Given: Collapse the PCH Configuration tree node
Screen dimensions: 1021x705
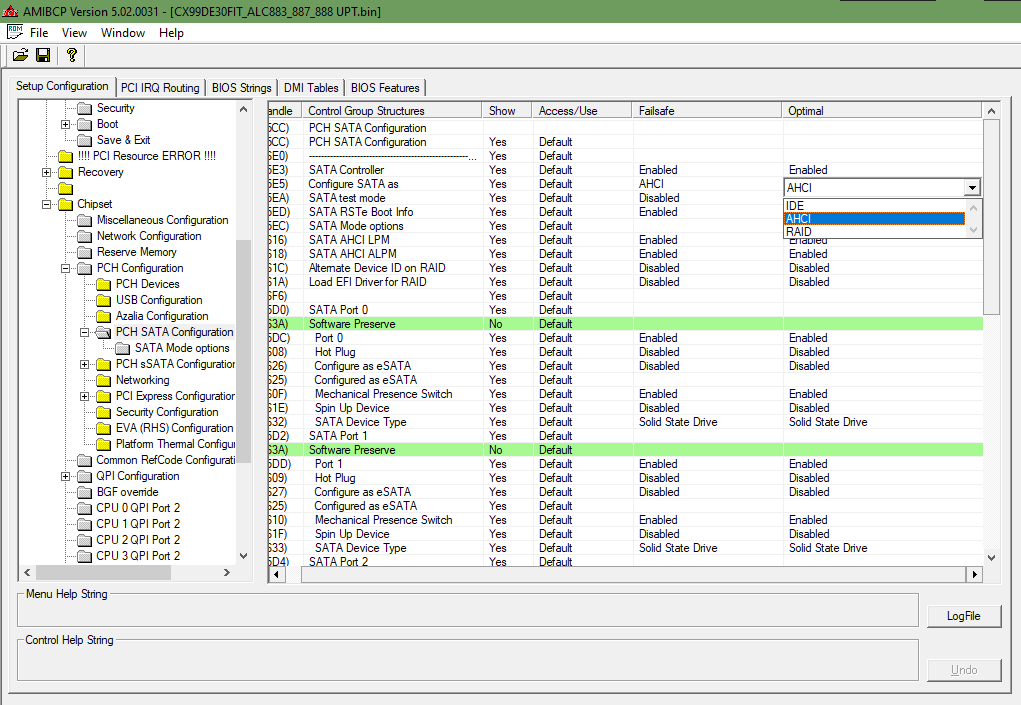Looking at the screenshot, I should tap(66, 268).
